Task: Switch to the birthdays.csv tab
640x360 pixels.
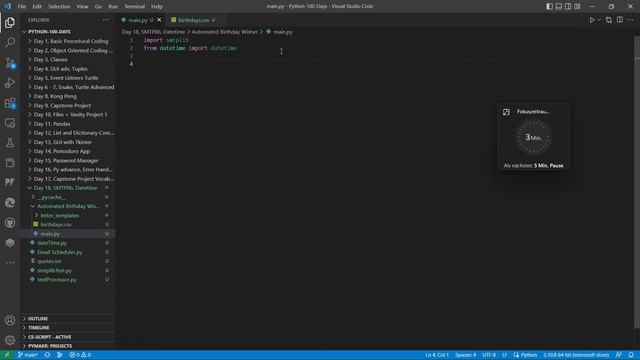Action: click(193, 20)
